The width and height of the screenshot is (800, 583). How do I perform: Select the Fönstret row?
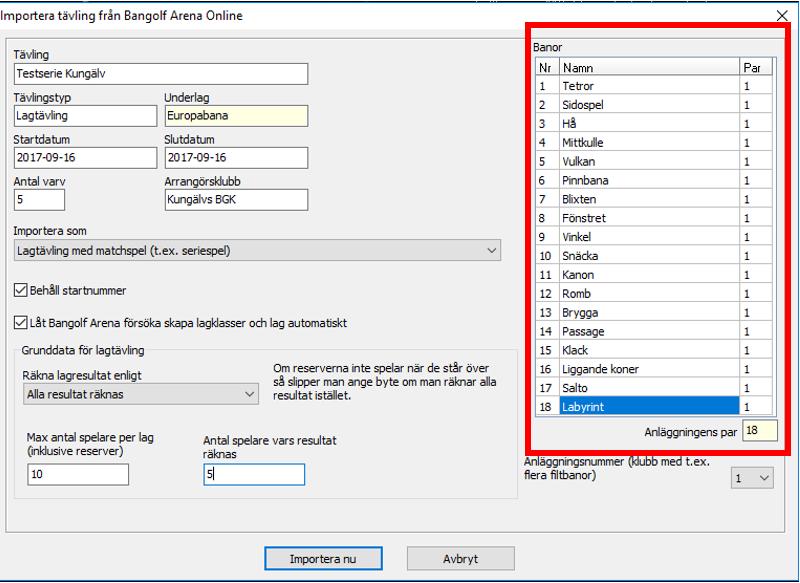[x=654, y=218]
